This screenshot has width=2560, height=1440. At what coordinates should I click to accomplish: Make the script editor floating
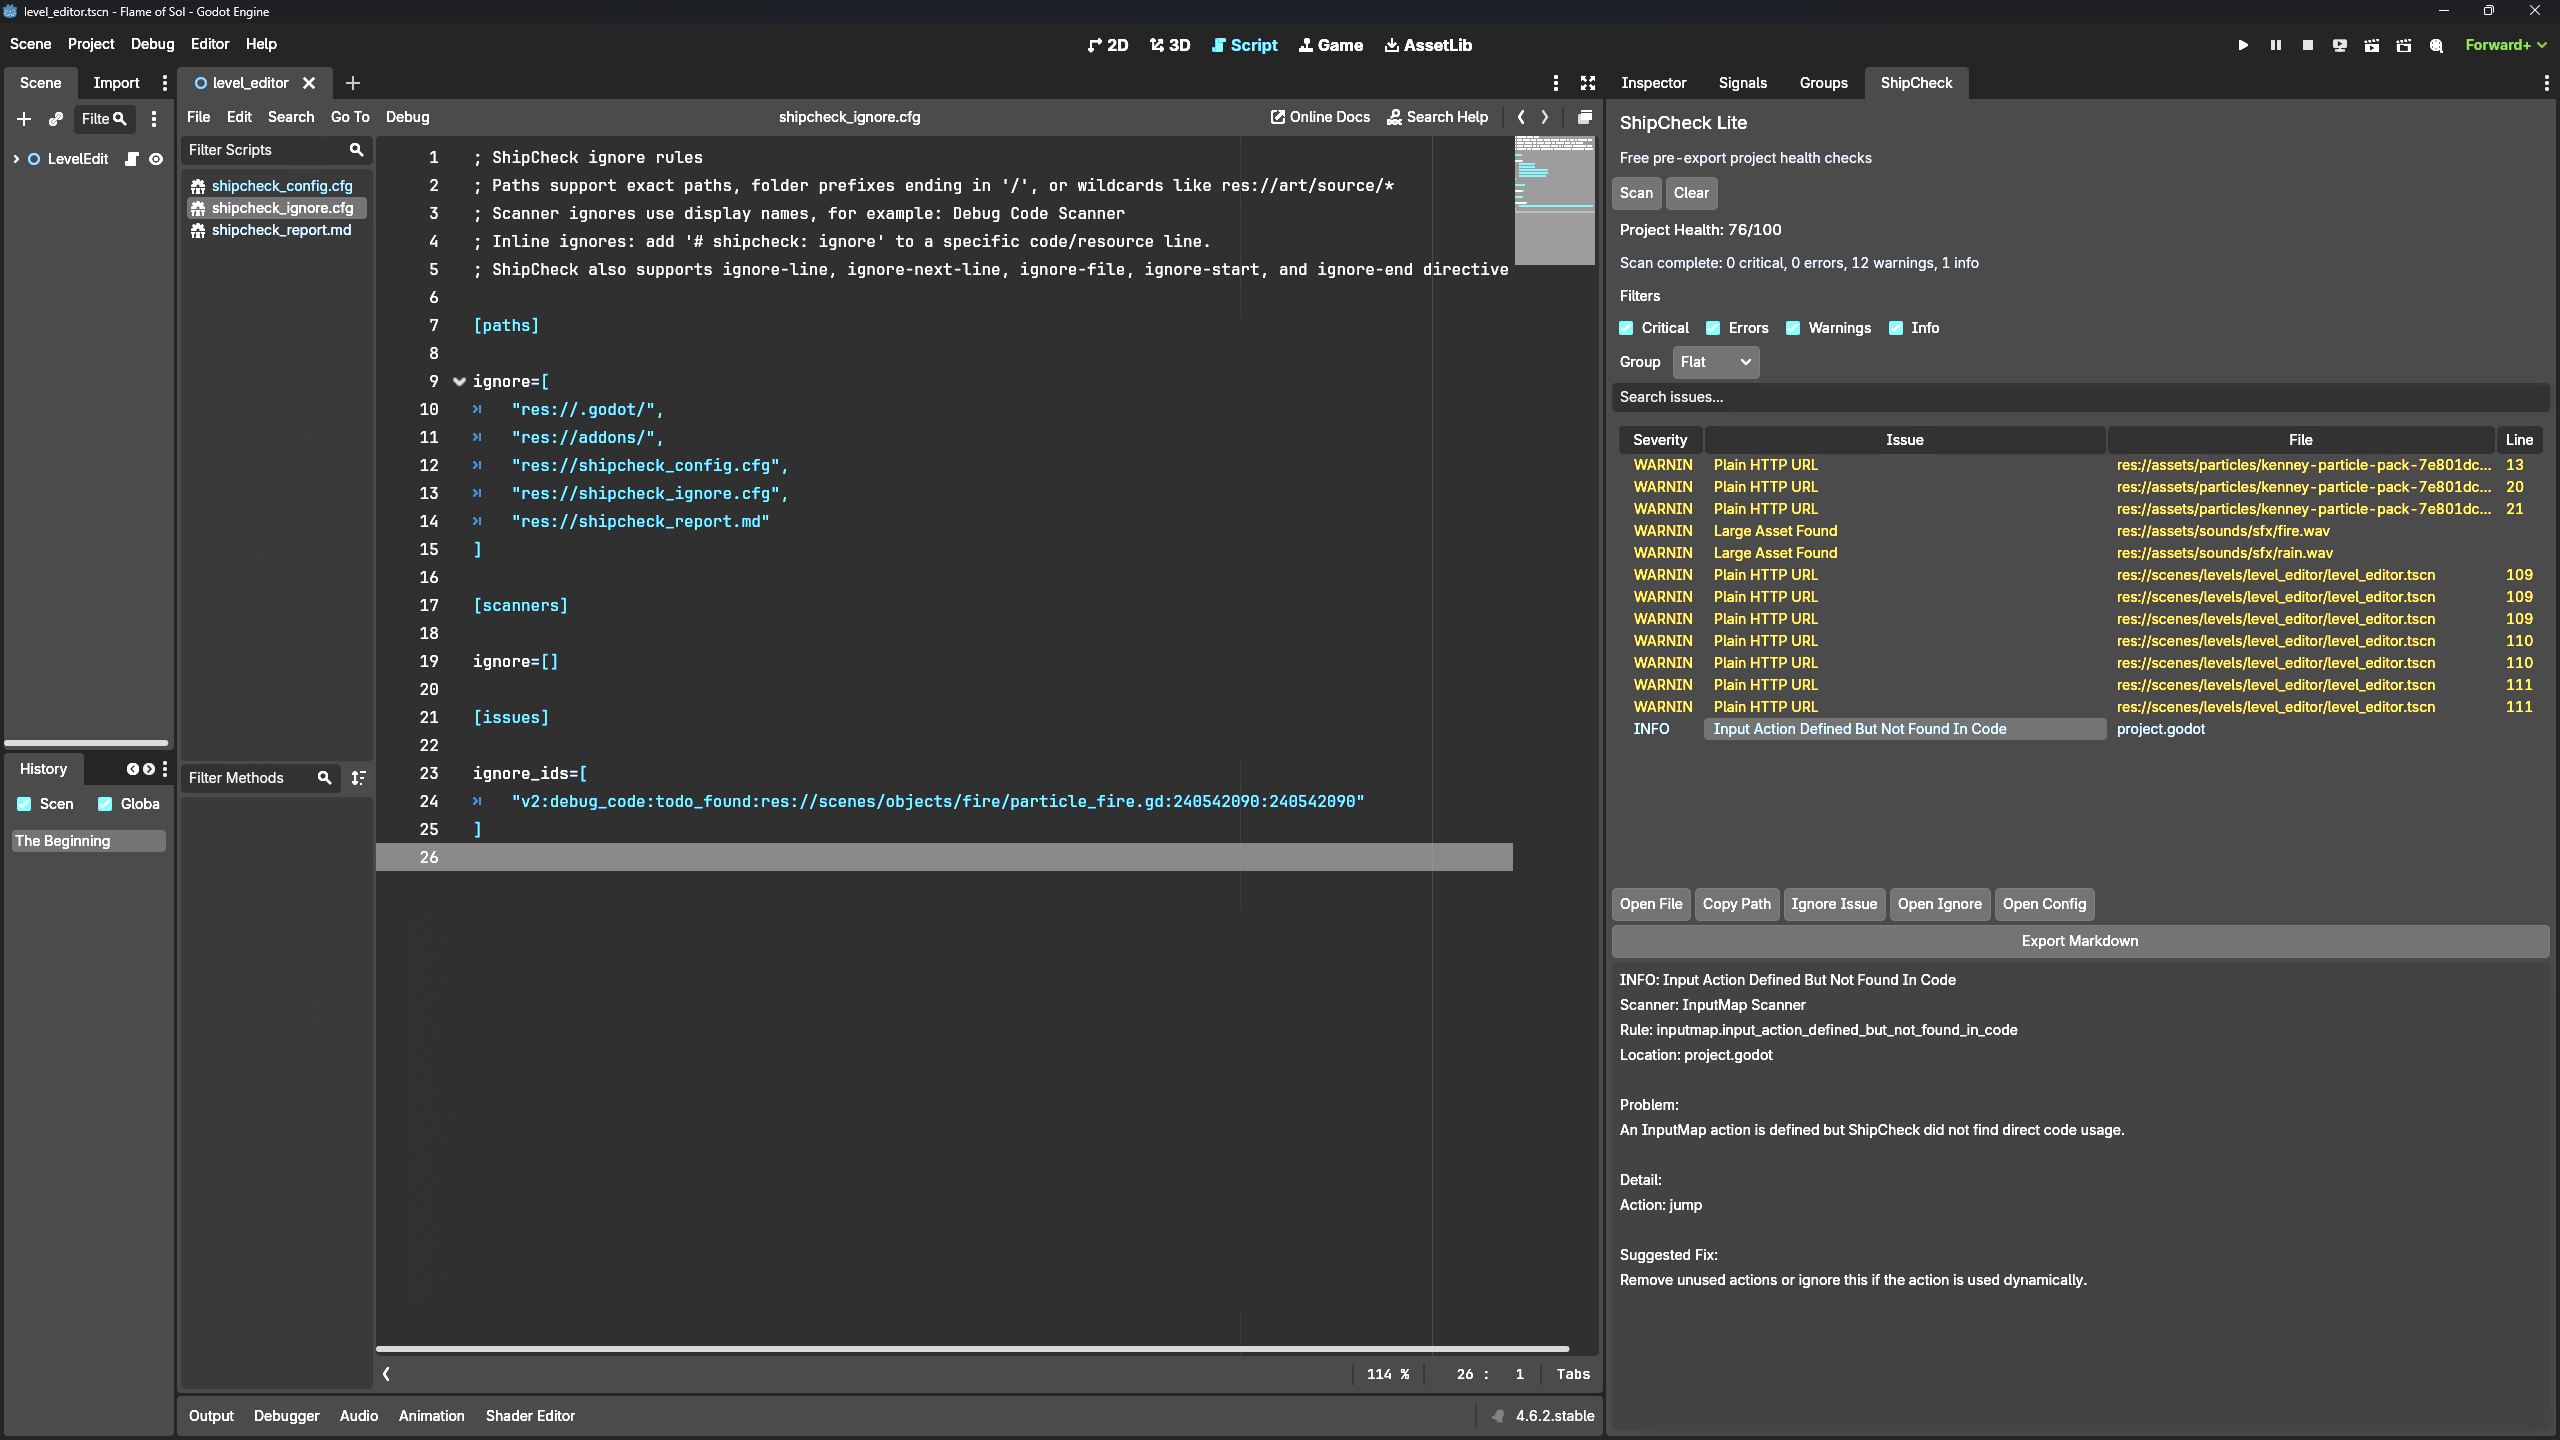(1585, 117)
